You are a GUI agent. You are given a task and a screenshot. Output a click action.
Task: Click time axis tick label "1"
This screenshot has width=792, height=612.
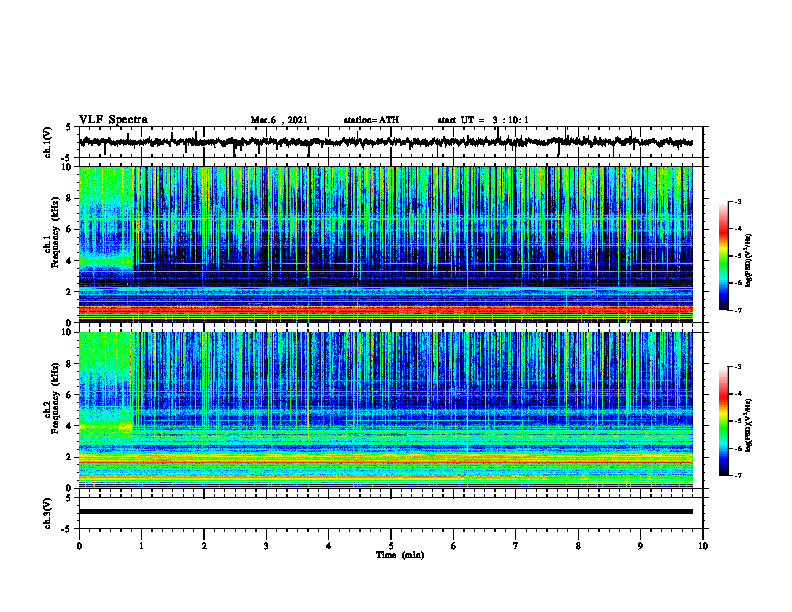pos(141,546)
